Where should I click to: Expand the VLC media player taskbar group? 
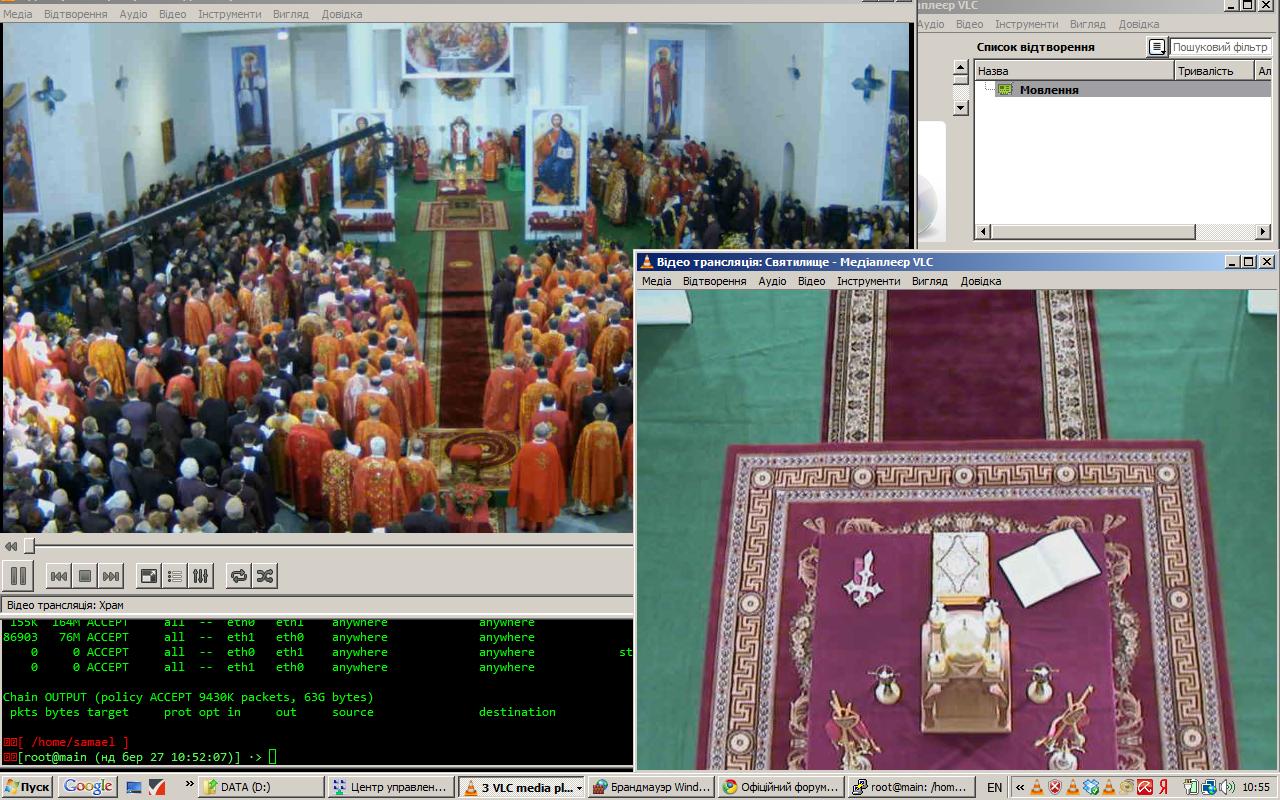point(521,787)
